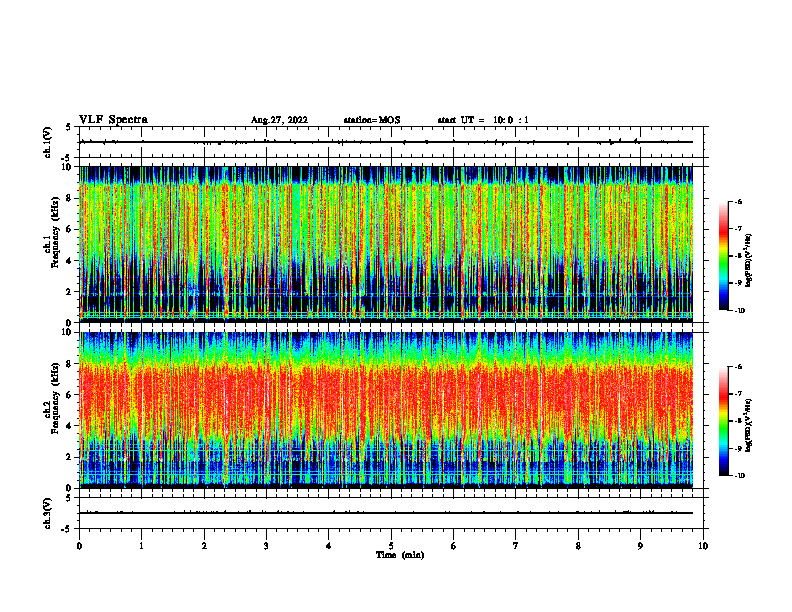Click the ch.1 color bar legend label text
The width and height of the screenshot is (792, 612).
tap(749, 261)
